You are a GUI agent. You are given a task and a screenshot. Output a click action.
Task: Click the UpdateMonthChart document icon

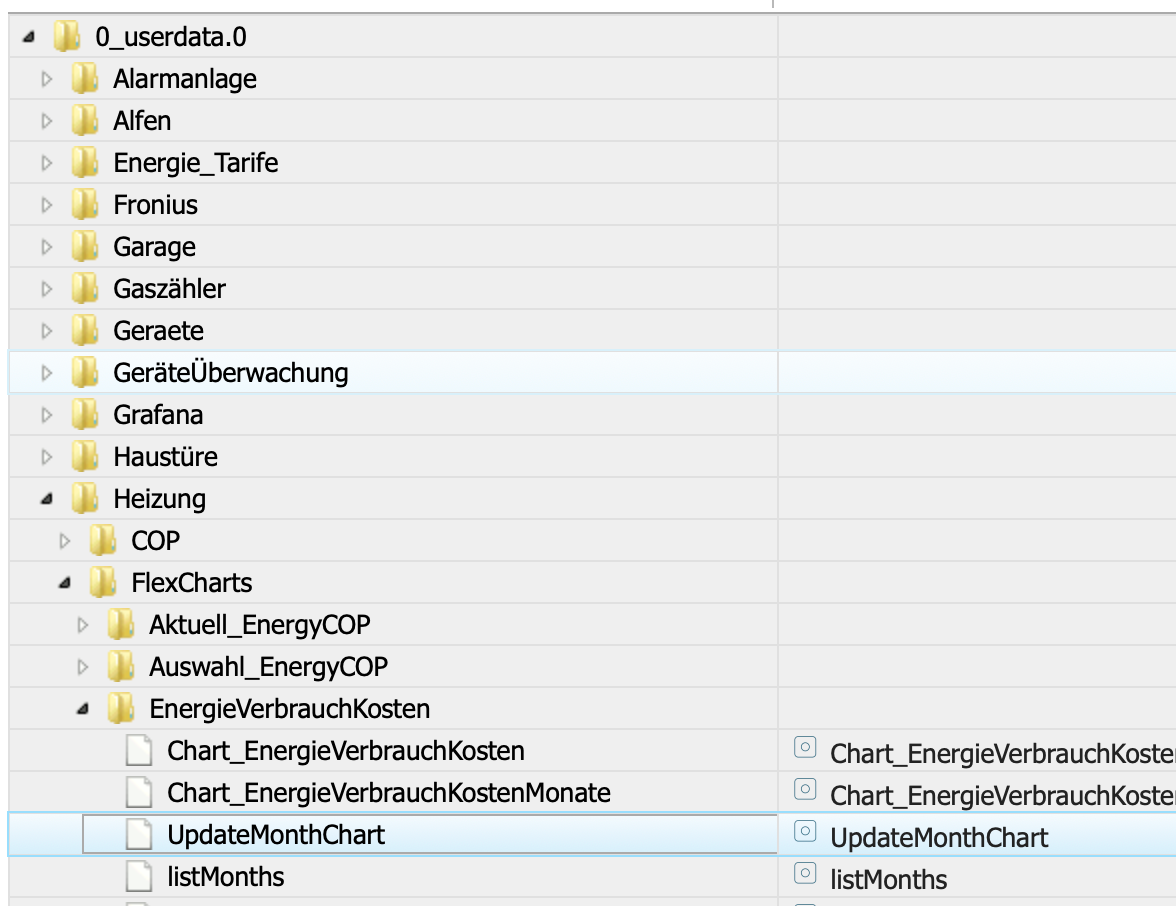point(139,835)
